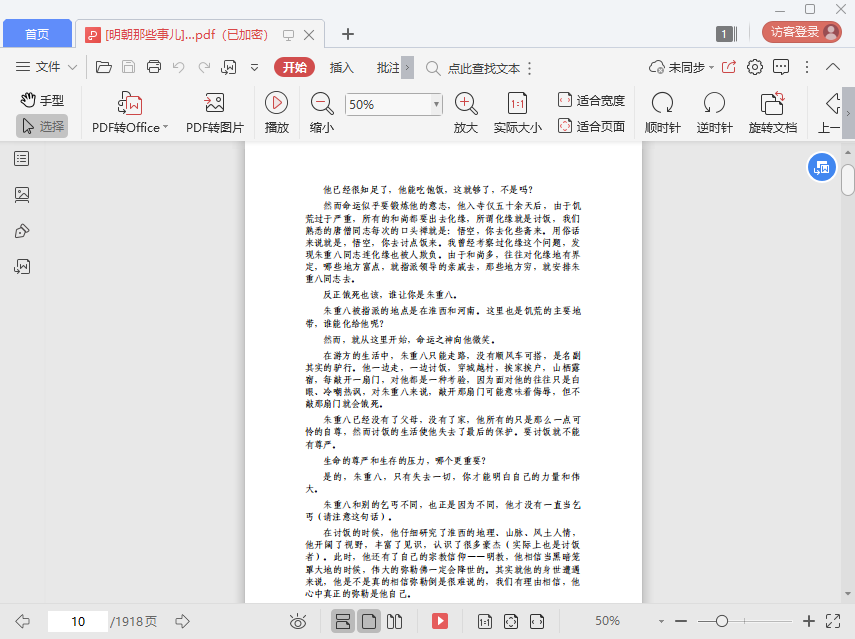Enter full screen mode

point(833,621)
